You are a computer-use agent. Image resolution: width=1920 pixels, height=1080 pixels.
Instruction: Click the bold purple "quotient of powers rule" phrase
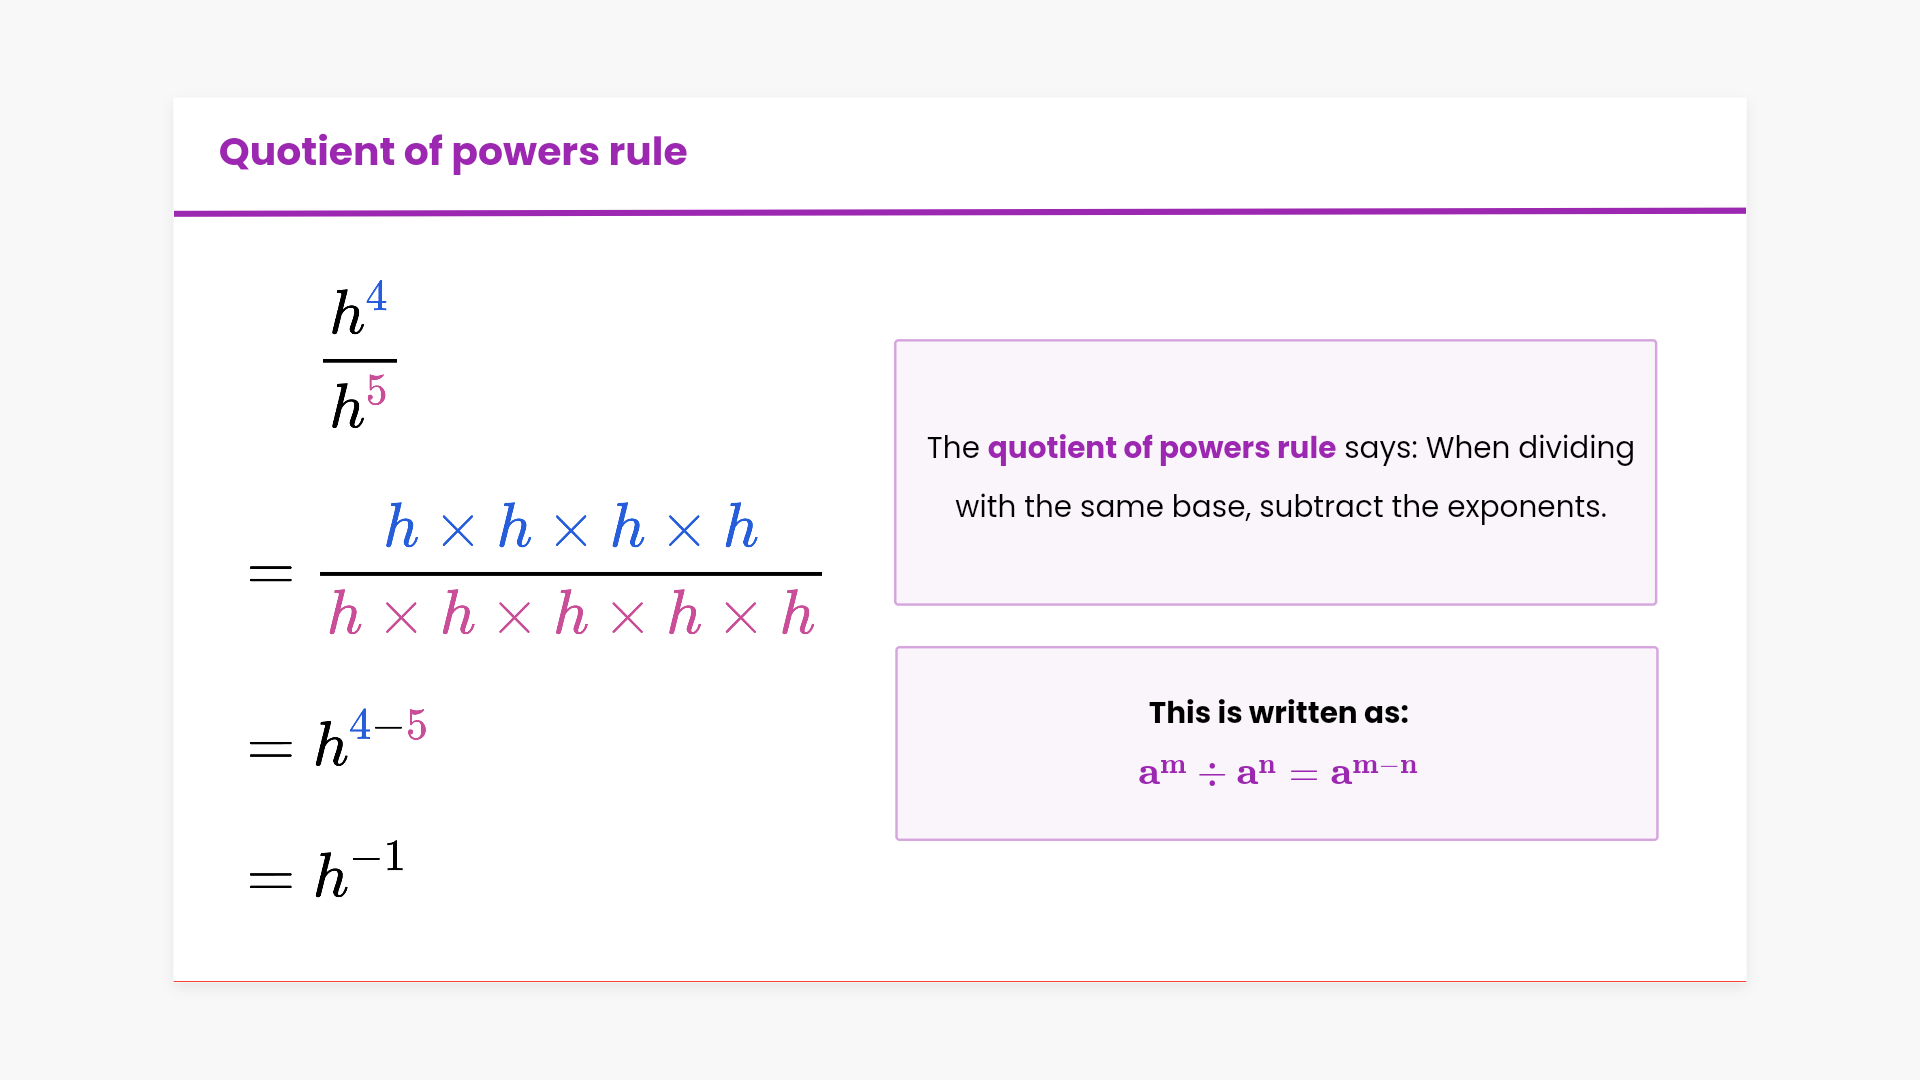coord(1161,448)
